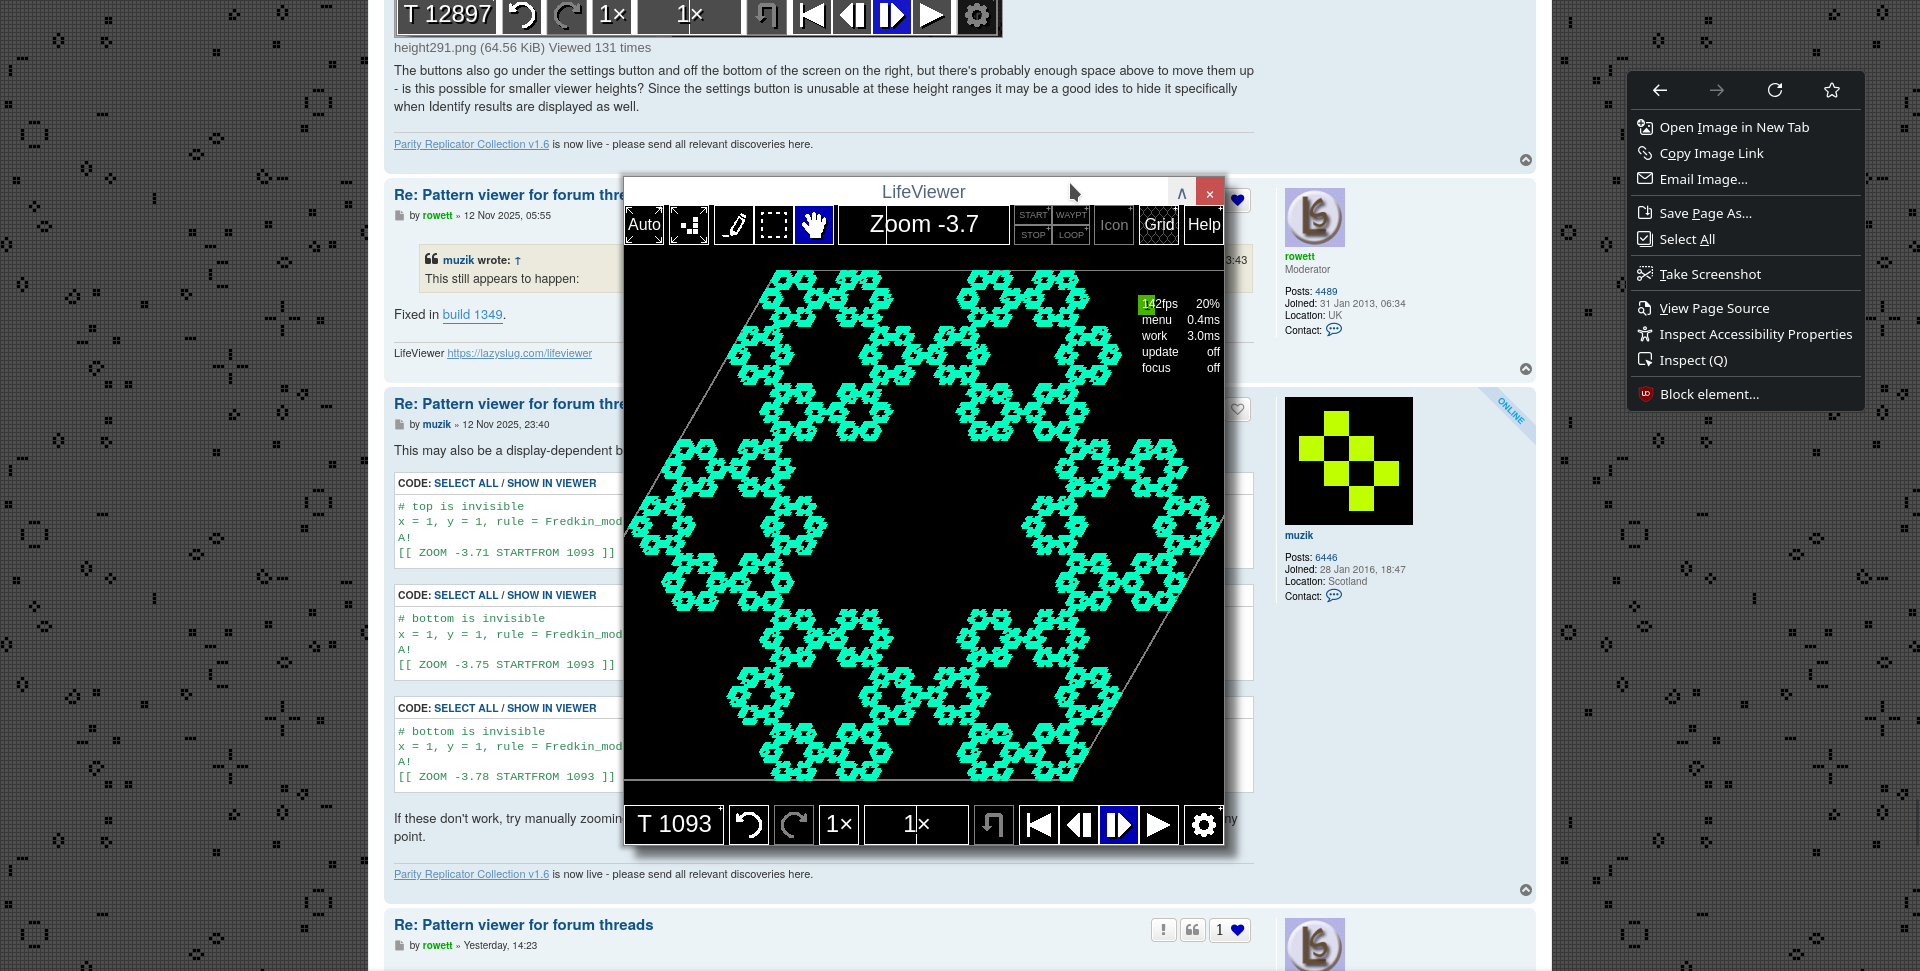Reset to start of pattern in popup
The height and width of the screenshot is (971, 1920).
click(1039, 825)
